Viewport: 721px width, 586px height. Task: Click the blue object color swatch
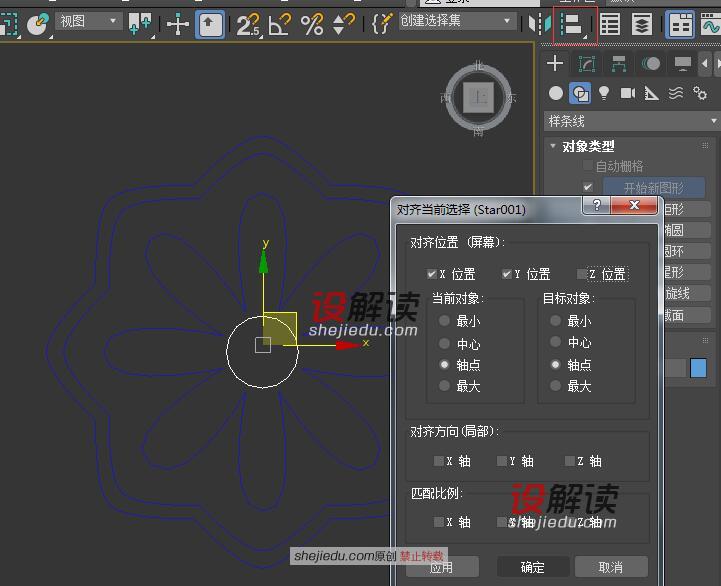tap(698, 368)
